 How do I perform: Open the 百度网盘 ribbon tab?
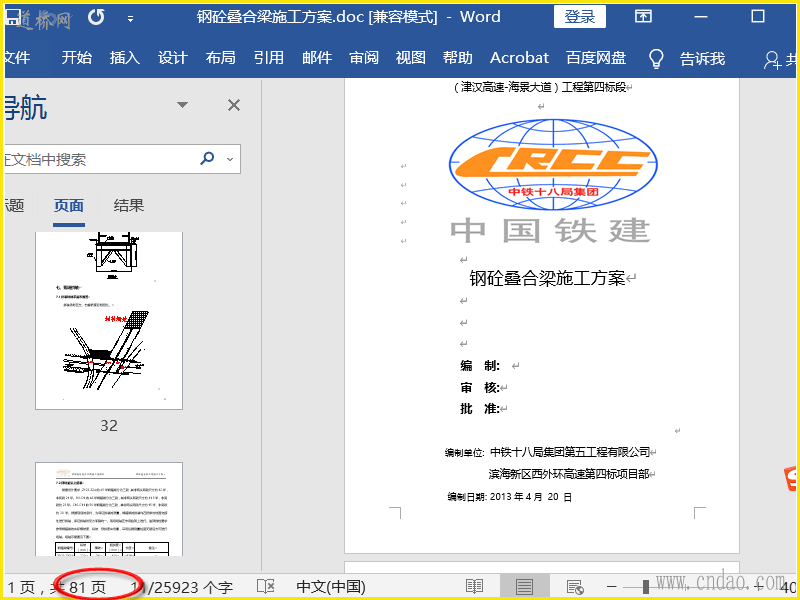coord(596,58)
